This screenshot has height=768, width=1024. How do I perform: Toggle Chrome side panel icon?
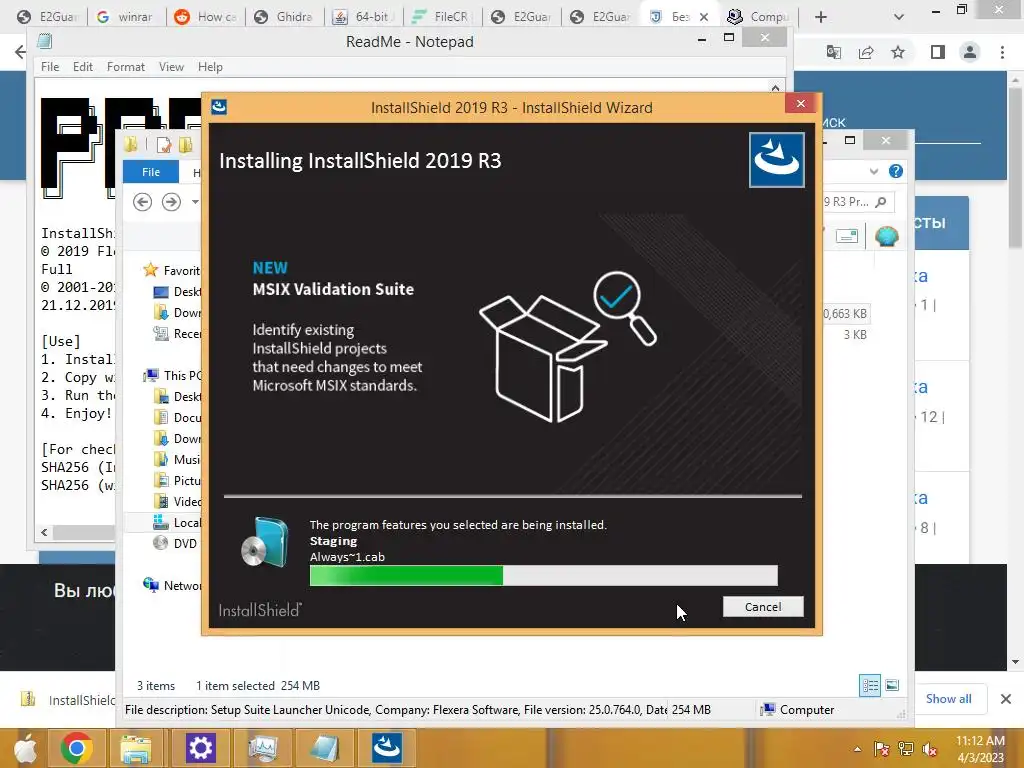pyautogui.click(x=938, y=52)
